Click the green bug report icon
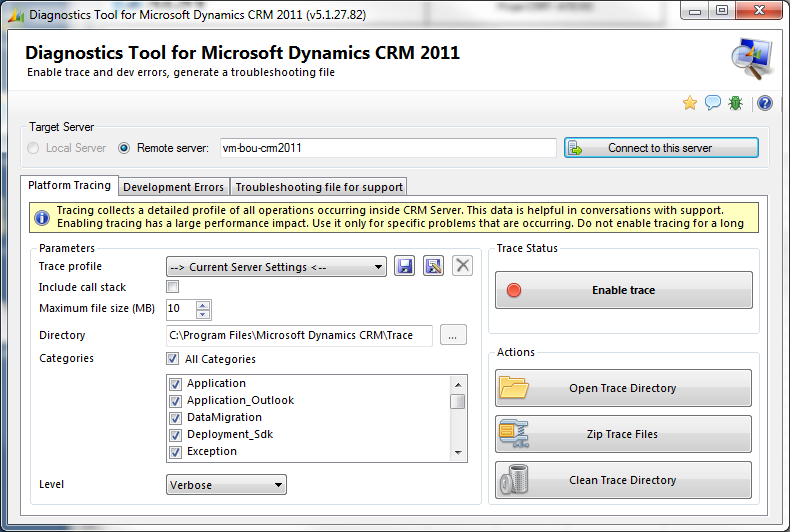The image size is (790, 532). coord(736,103)
